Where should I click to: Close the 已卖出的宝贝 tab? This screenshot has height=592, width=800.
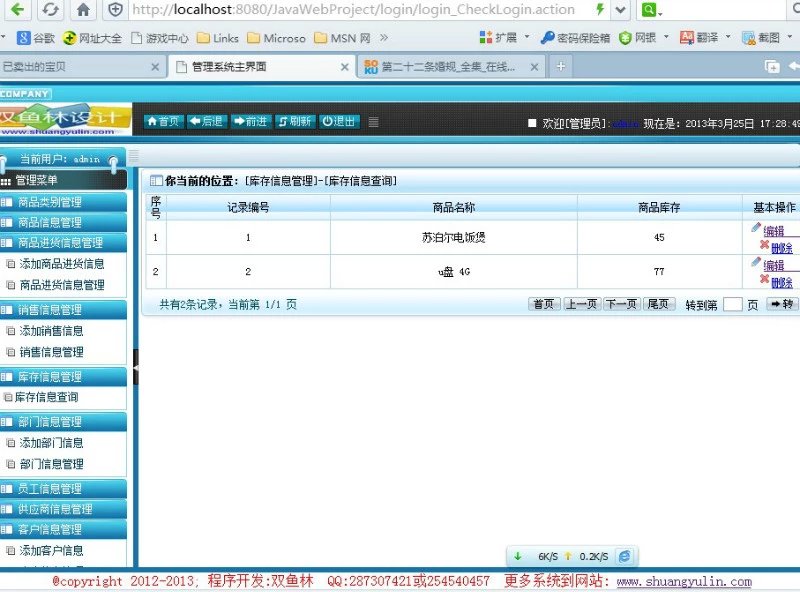tap(155, 67)
